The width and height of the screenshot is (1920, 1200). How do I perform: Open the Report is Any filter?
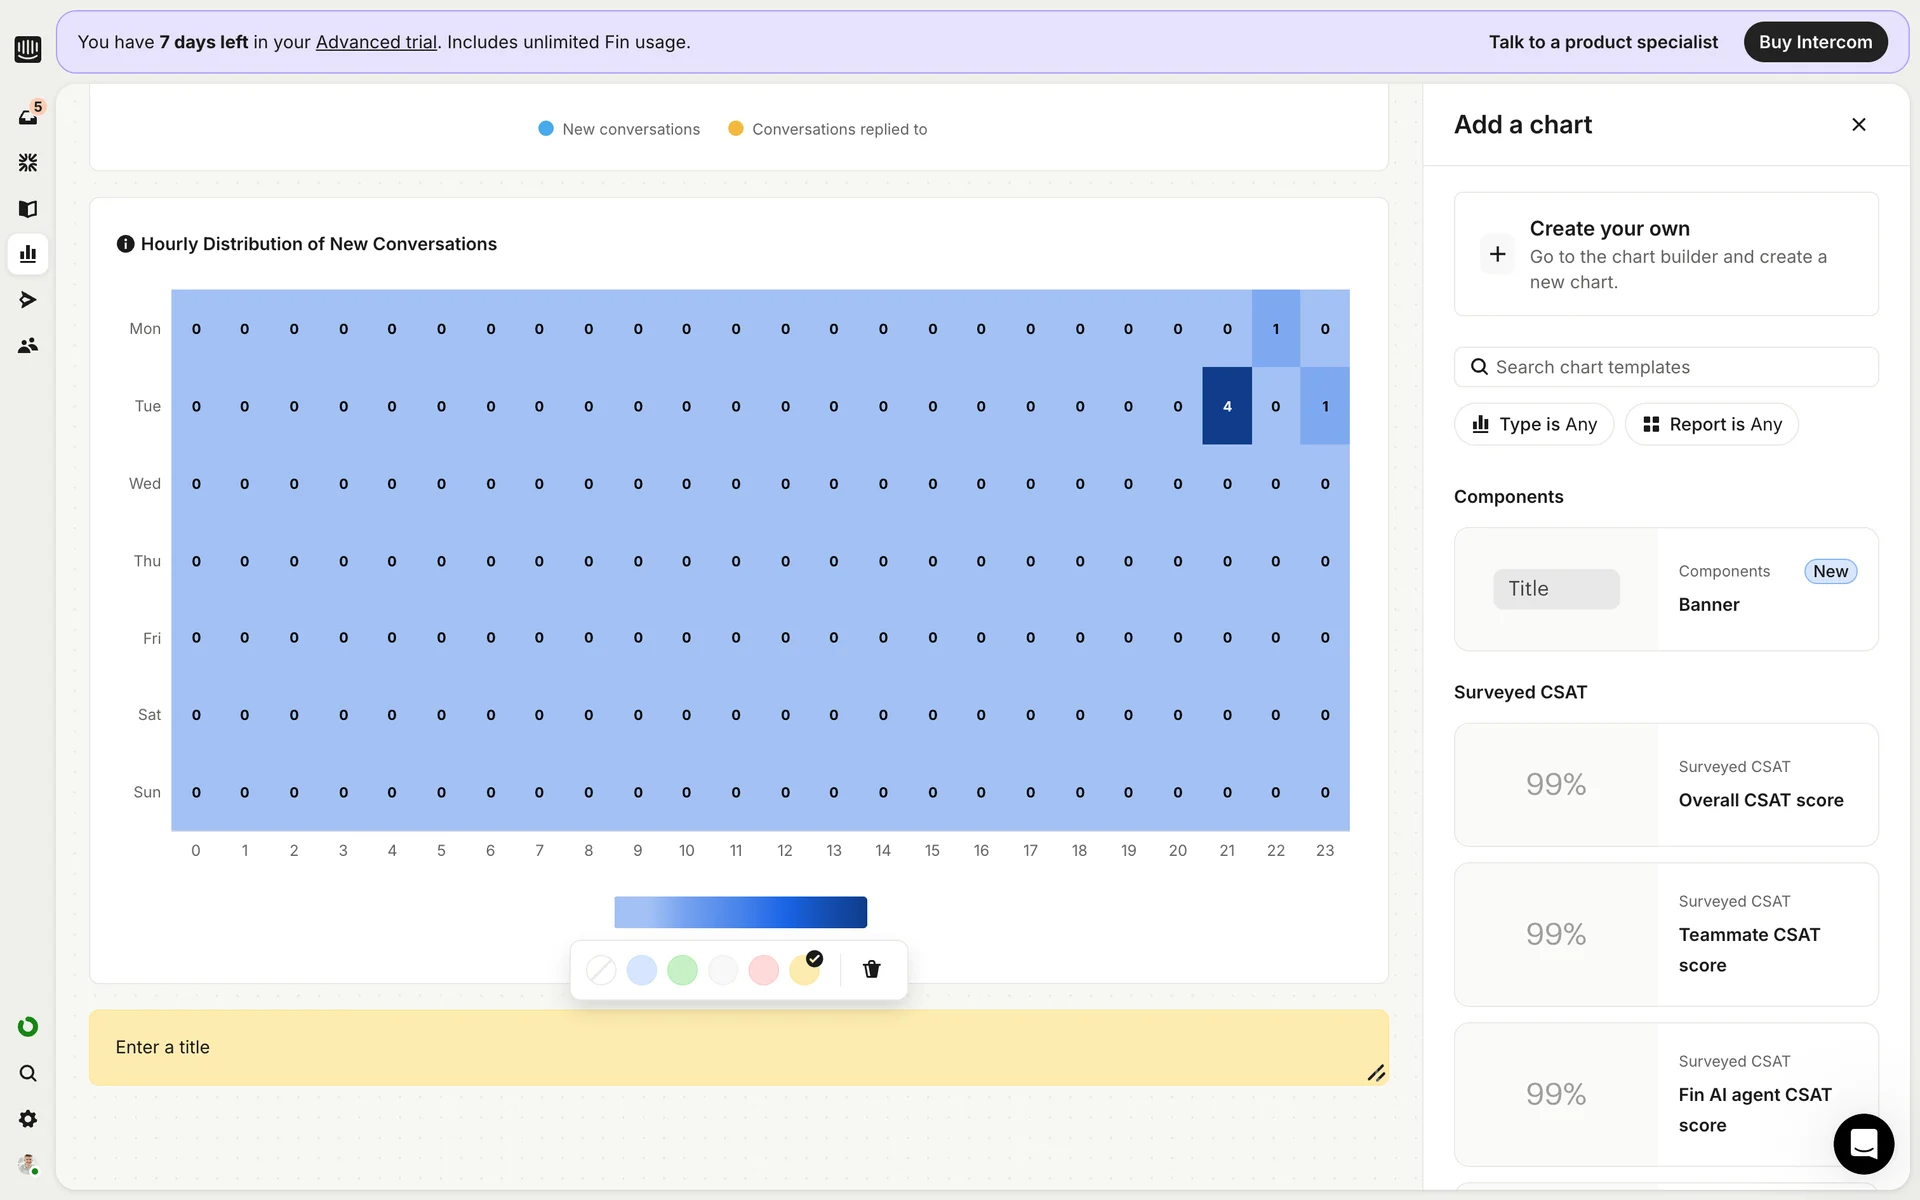click(1711, 424)
